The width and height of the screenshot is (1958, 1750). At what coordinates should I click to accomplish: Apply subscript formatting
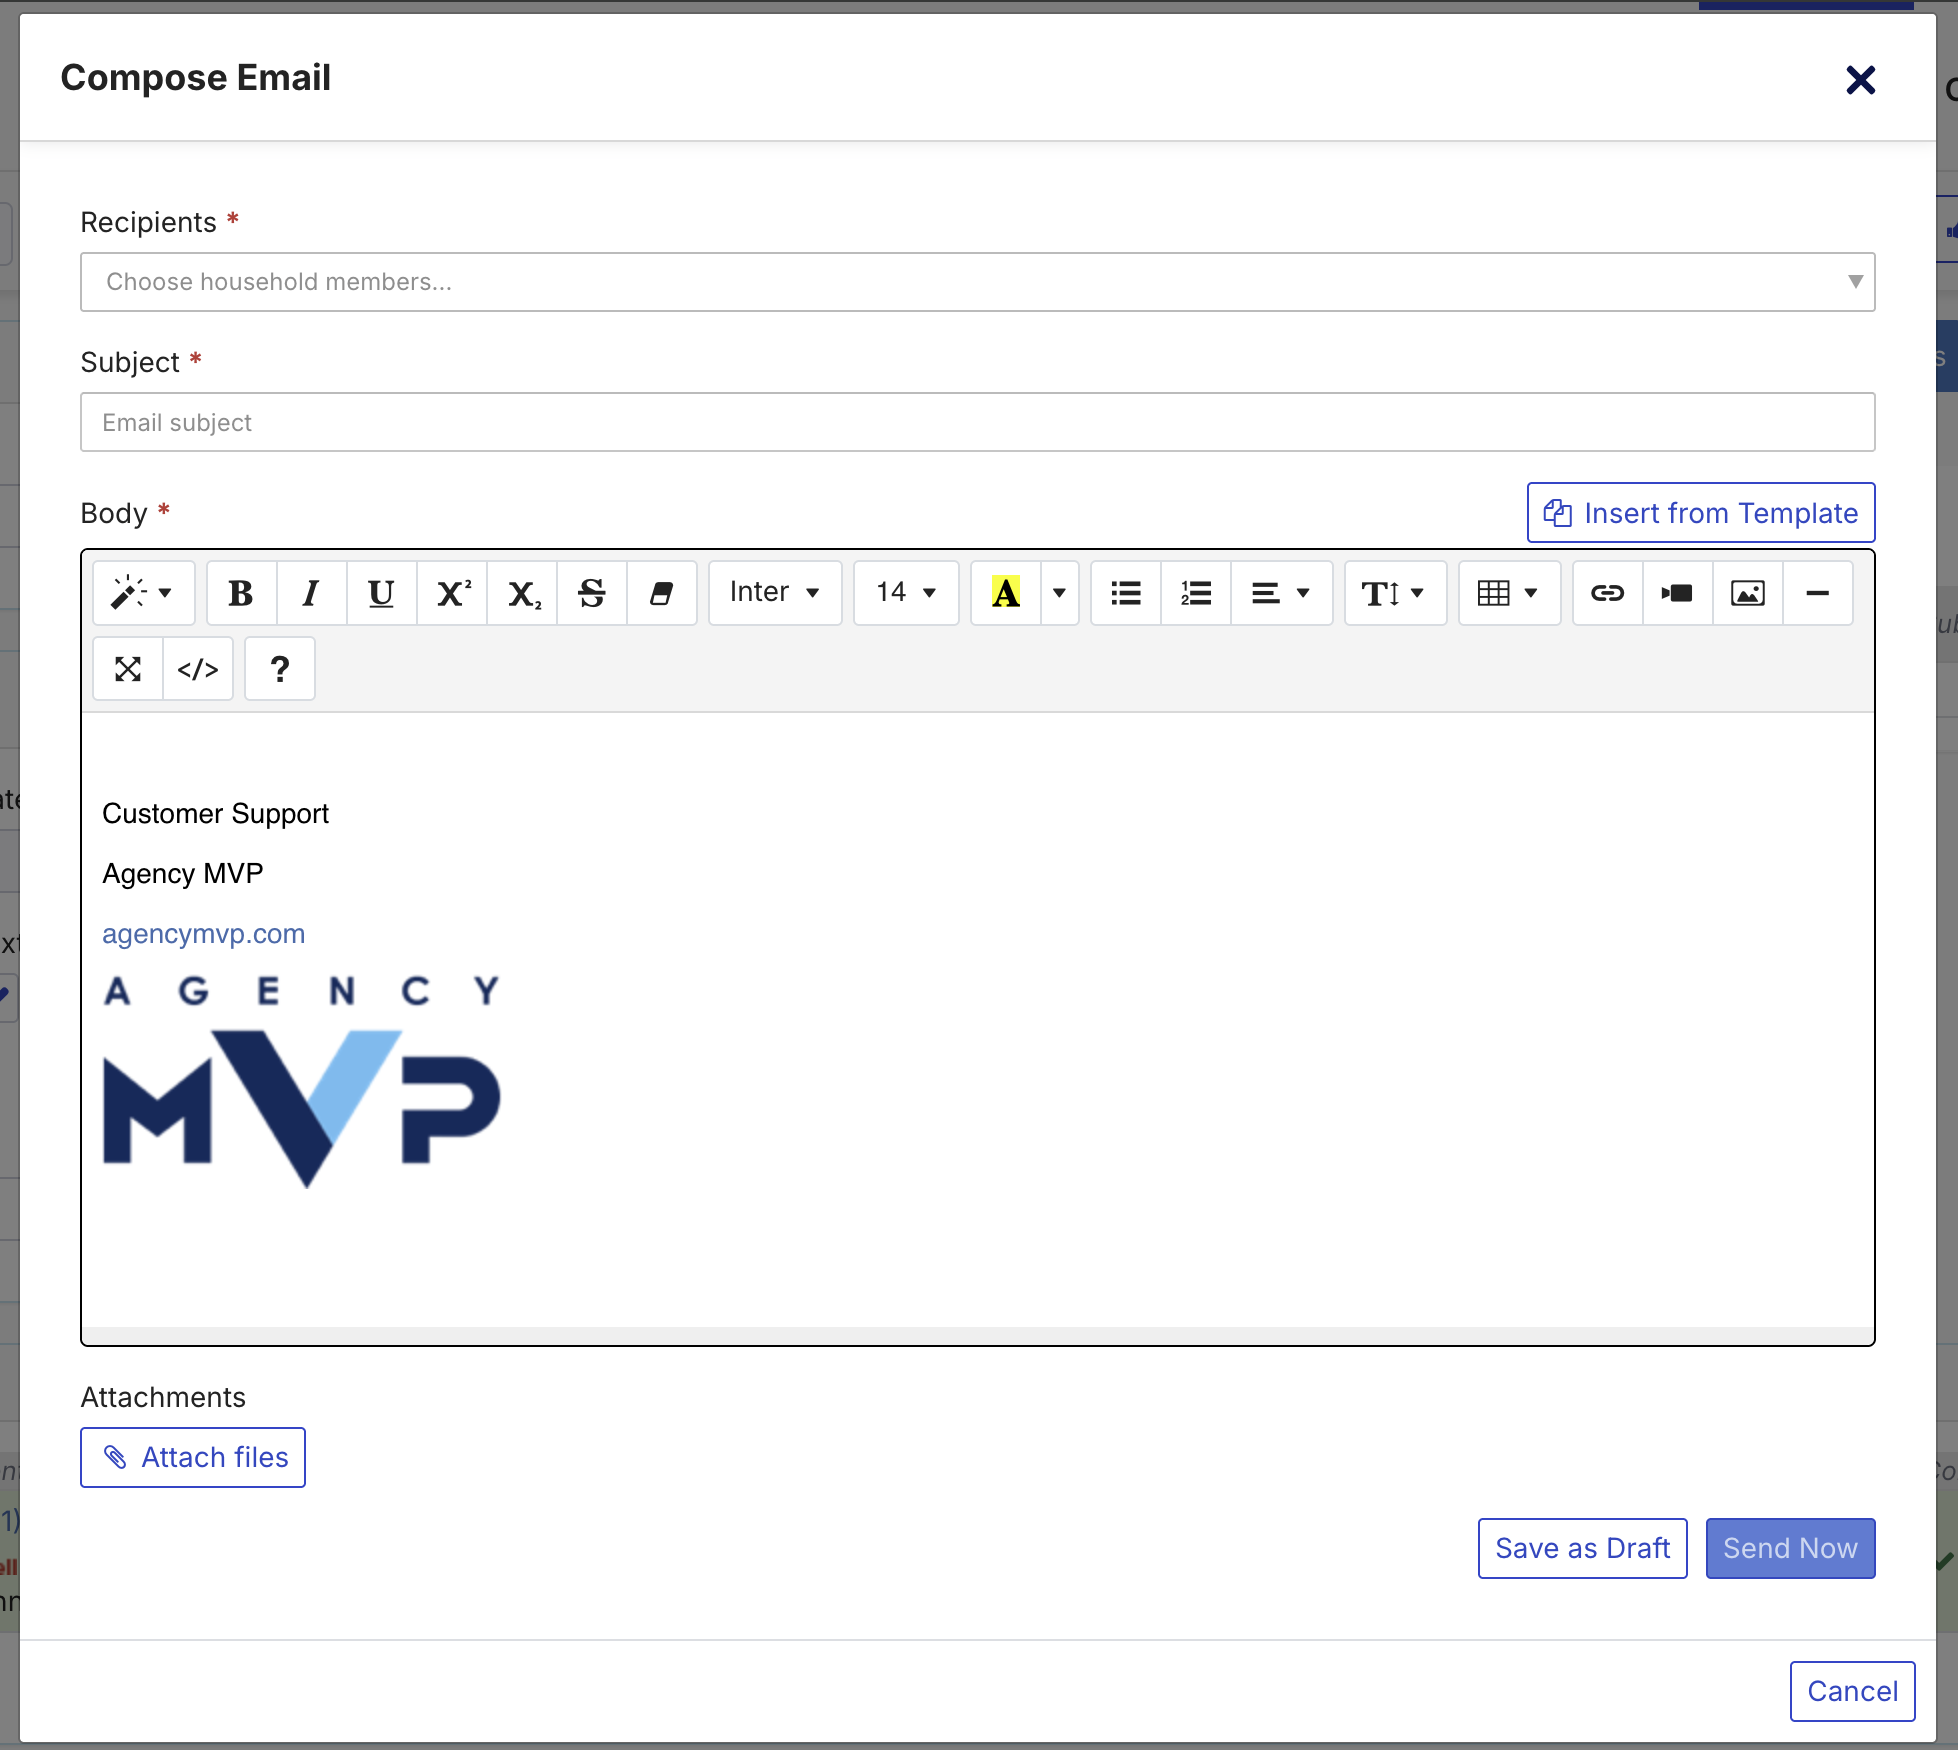pos(522,593)
